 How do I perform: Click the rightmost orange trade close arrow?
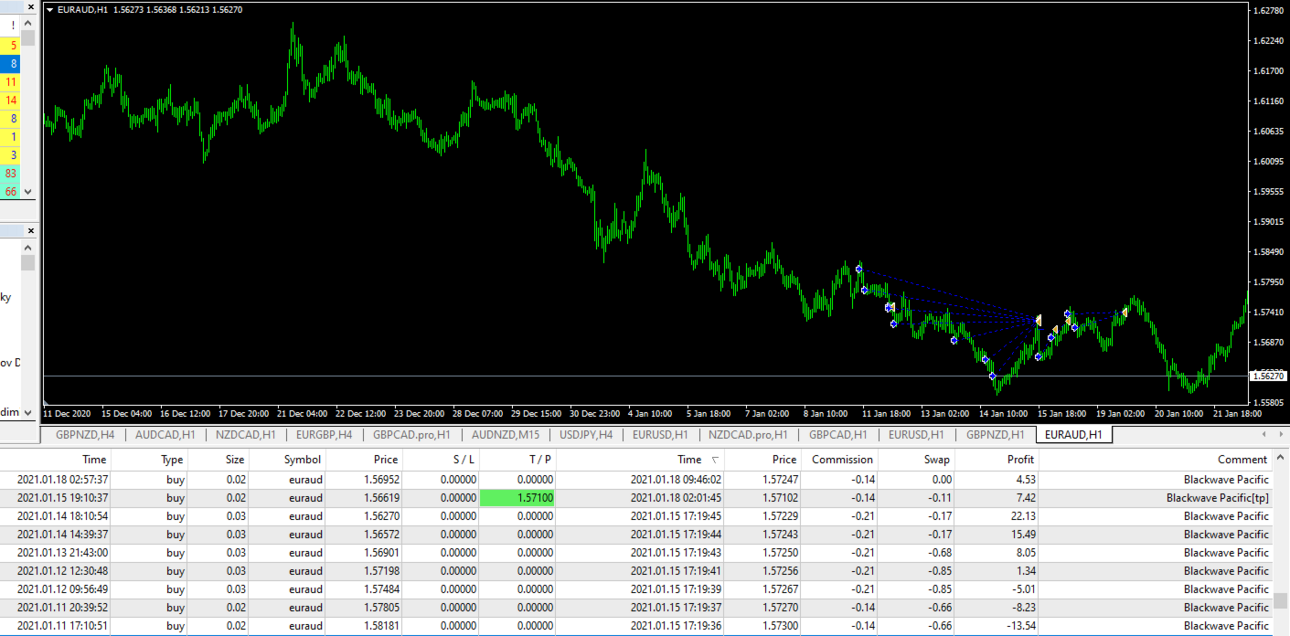pos(1125,312)
